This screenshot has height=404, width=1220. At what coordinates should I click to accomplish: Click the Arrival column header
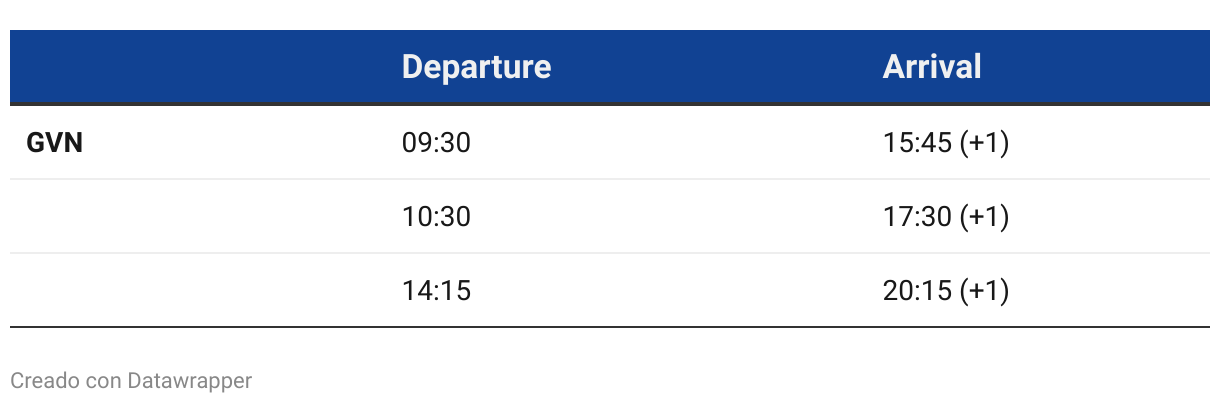click(932, 67)
